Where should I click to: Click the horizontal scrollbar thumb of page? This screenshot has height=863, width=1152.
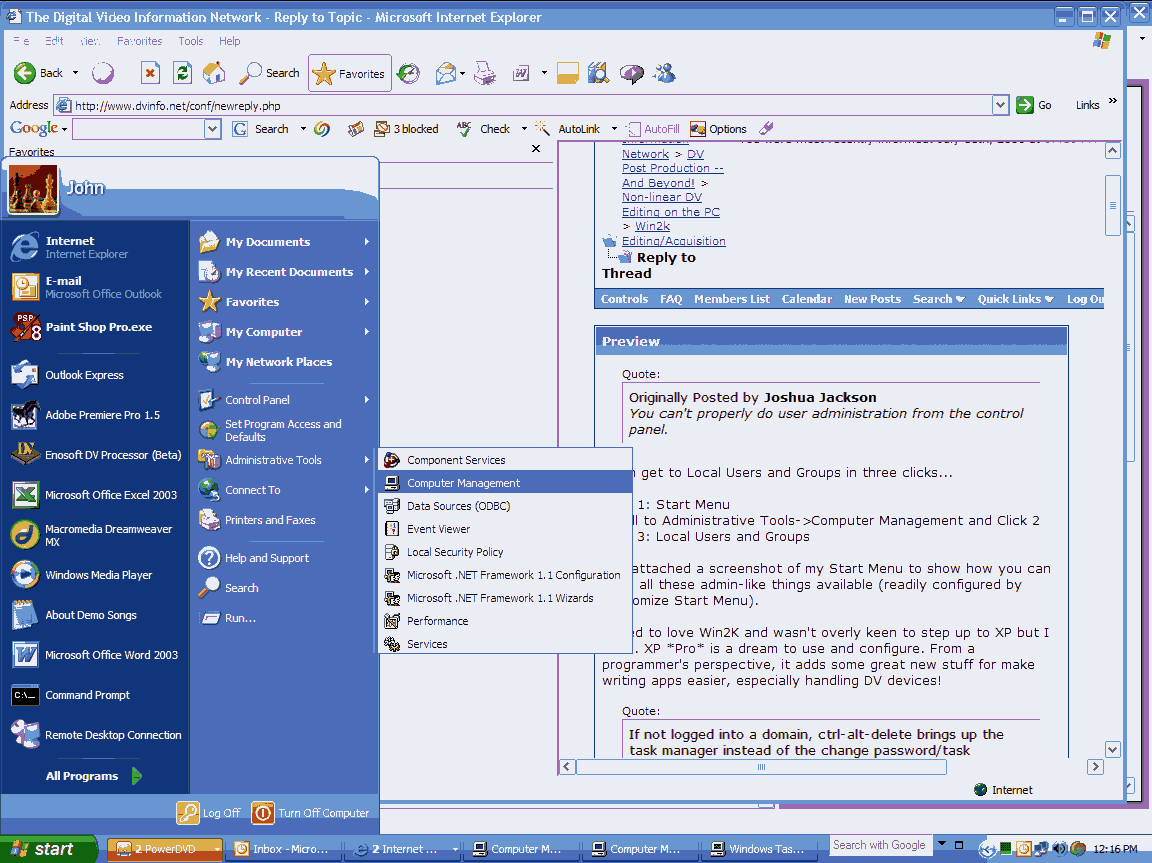pos(761,767)
